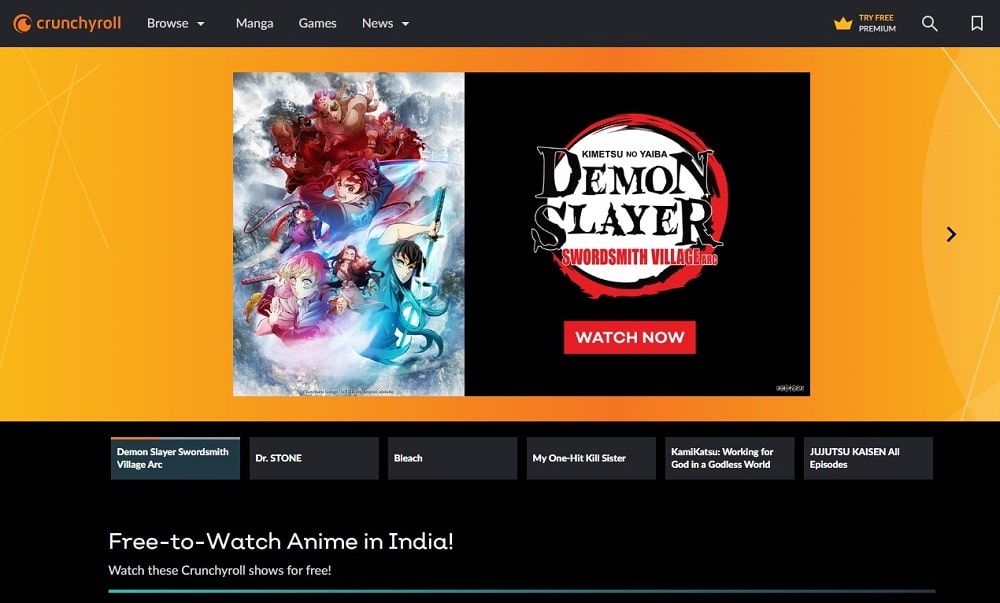The width and height of the screenshot is (1000, 603).
Task: Select the Bleach carousel tab
Action: (x=452, y=458)
